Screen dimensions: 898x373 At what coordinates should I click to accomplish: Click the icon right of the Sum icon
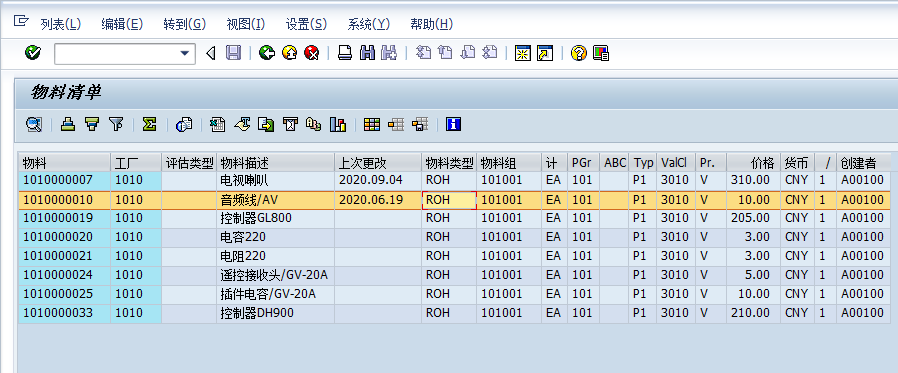point(184,124)
